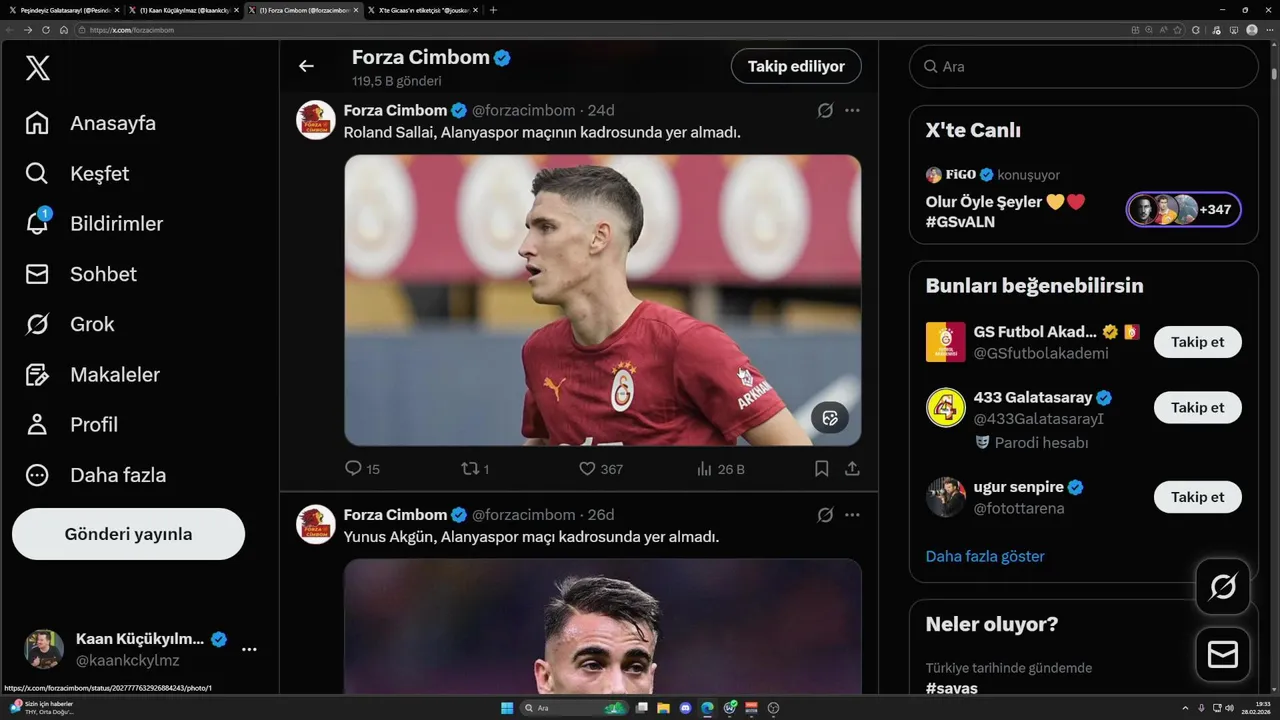This screenshot has height=720, width=1280.
Task: Go back using the arrow beside Forza Cimbom
Action: [306, 66]
